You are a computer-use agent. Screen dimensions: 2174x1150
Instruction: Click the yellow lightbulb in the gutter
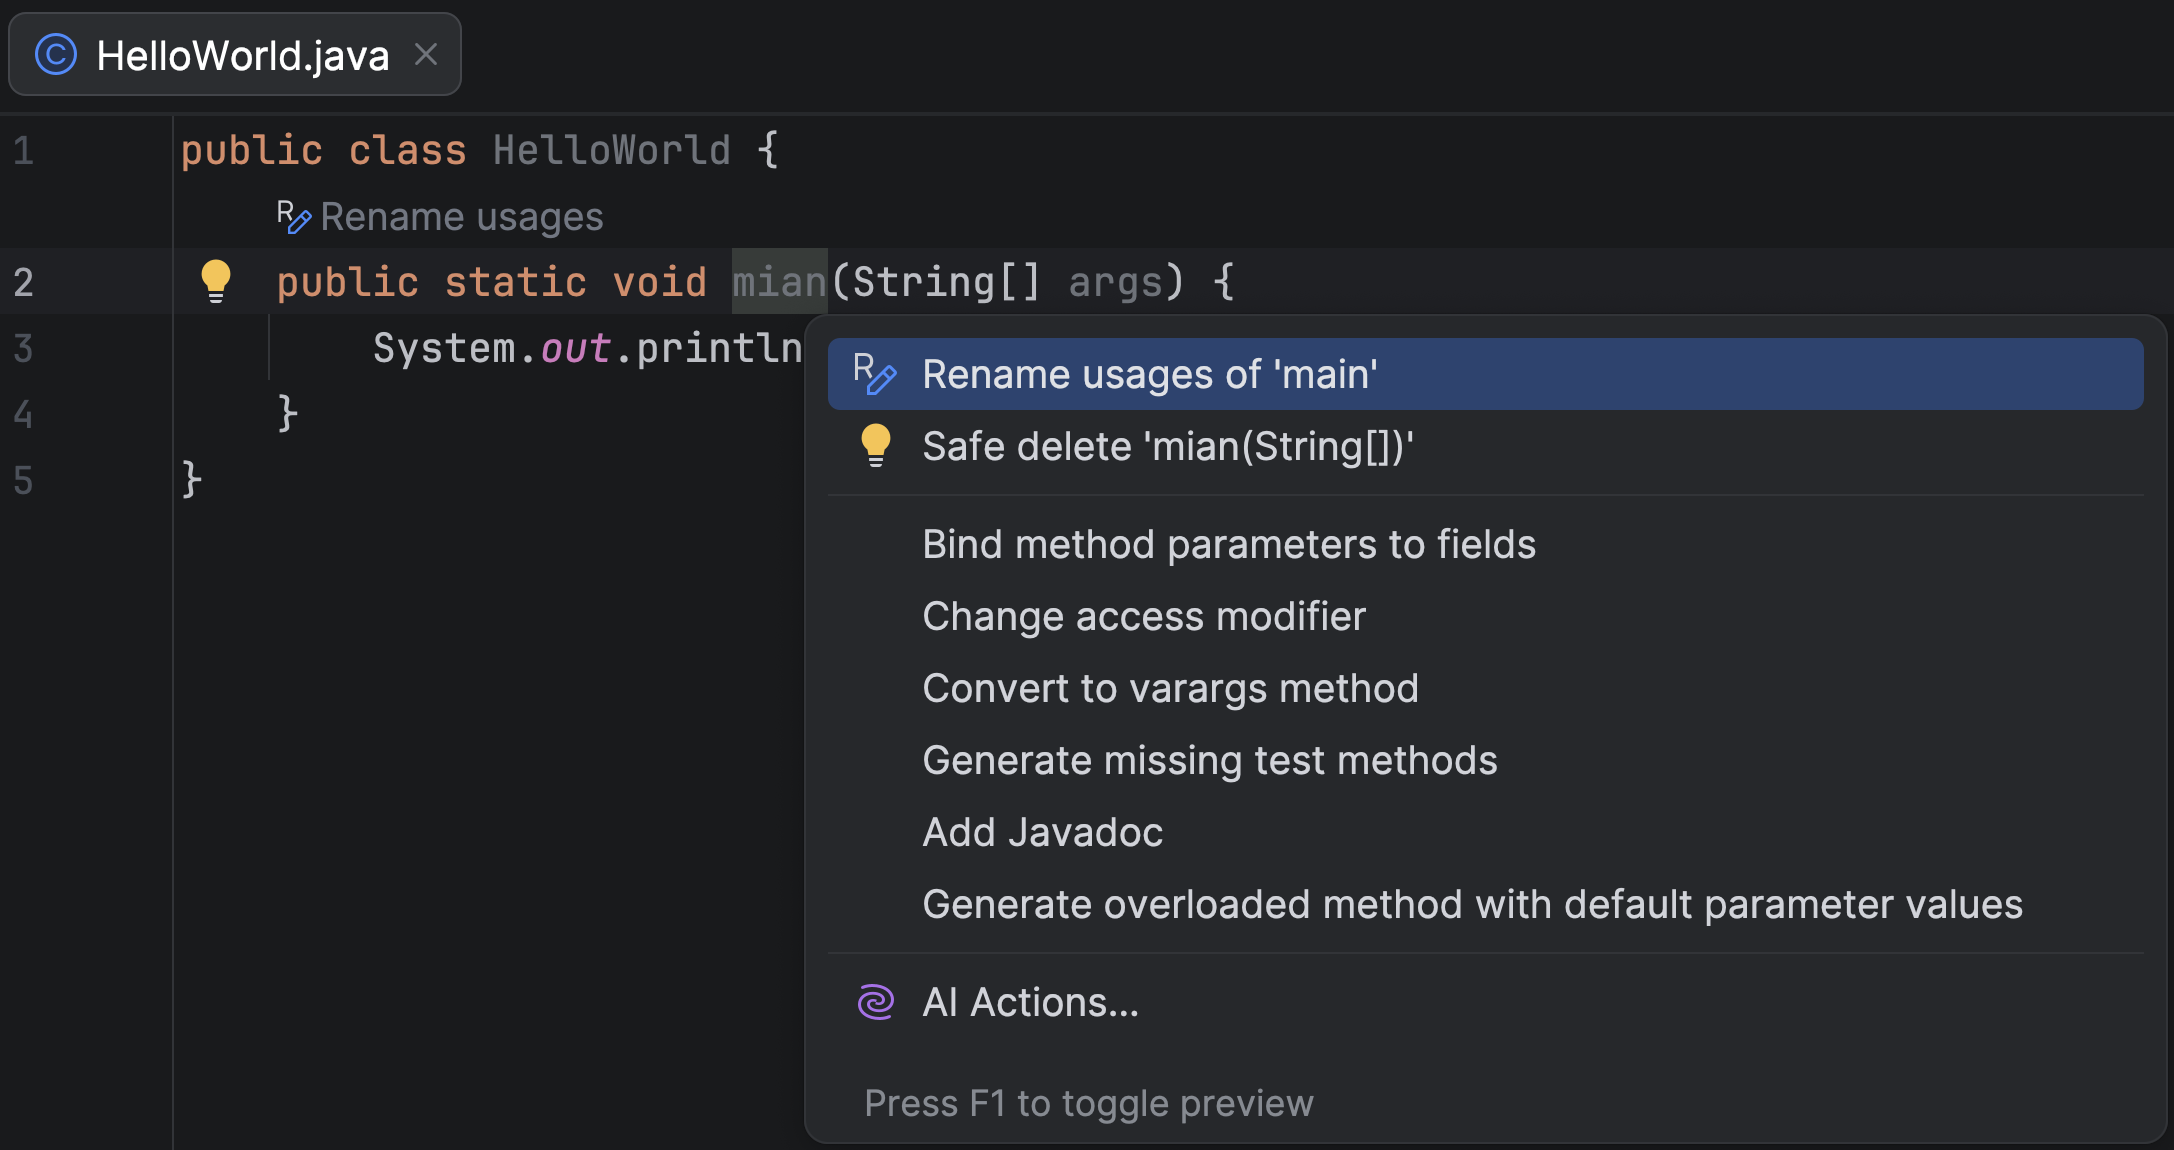[x=216, y=280]
